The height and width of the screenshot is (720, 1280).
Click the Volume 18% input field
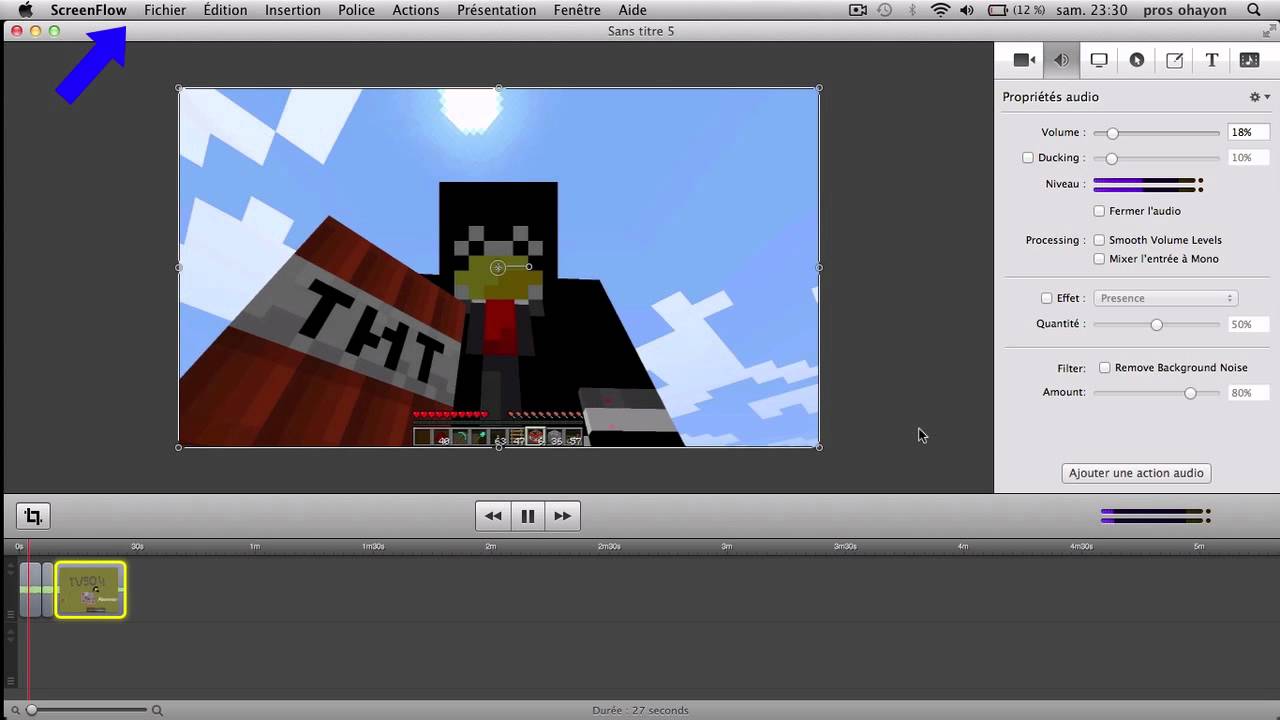(1248, 132)
